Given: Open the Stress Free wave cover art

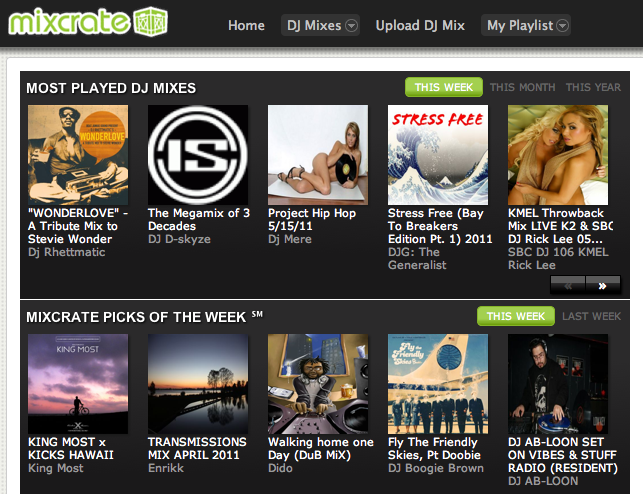Looking at the screenshot, I should (x=438, y=155).
